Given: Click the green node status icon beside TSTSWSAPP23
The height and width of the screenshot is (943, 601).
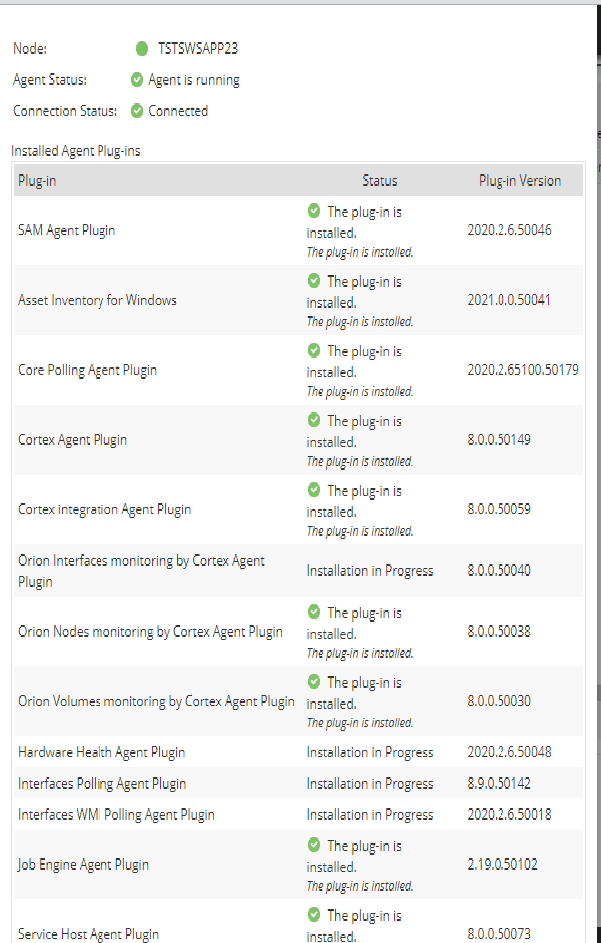Looking at the screenshot, I should [141, 48].
